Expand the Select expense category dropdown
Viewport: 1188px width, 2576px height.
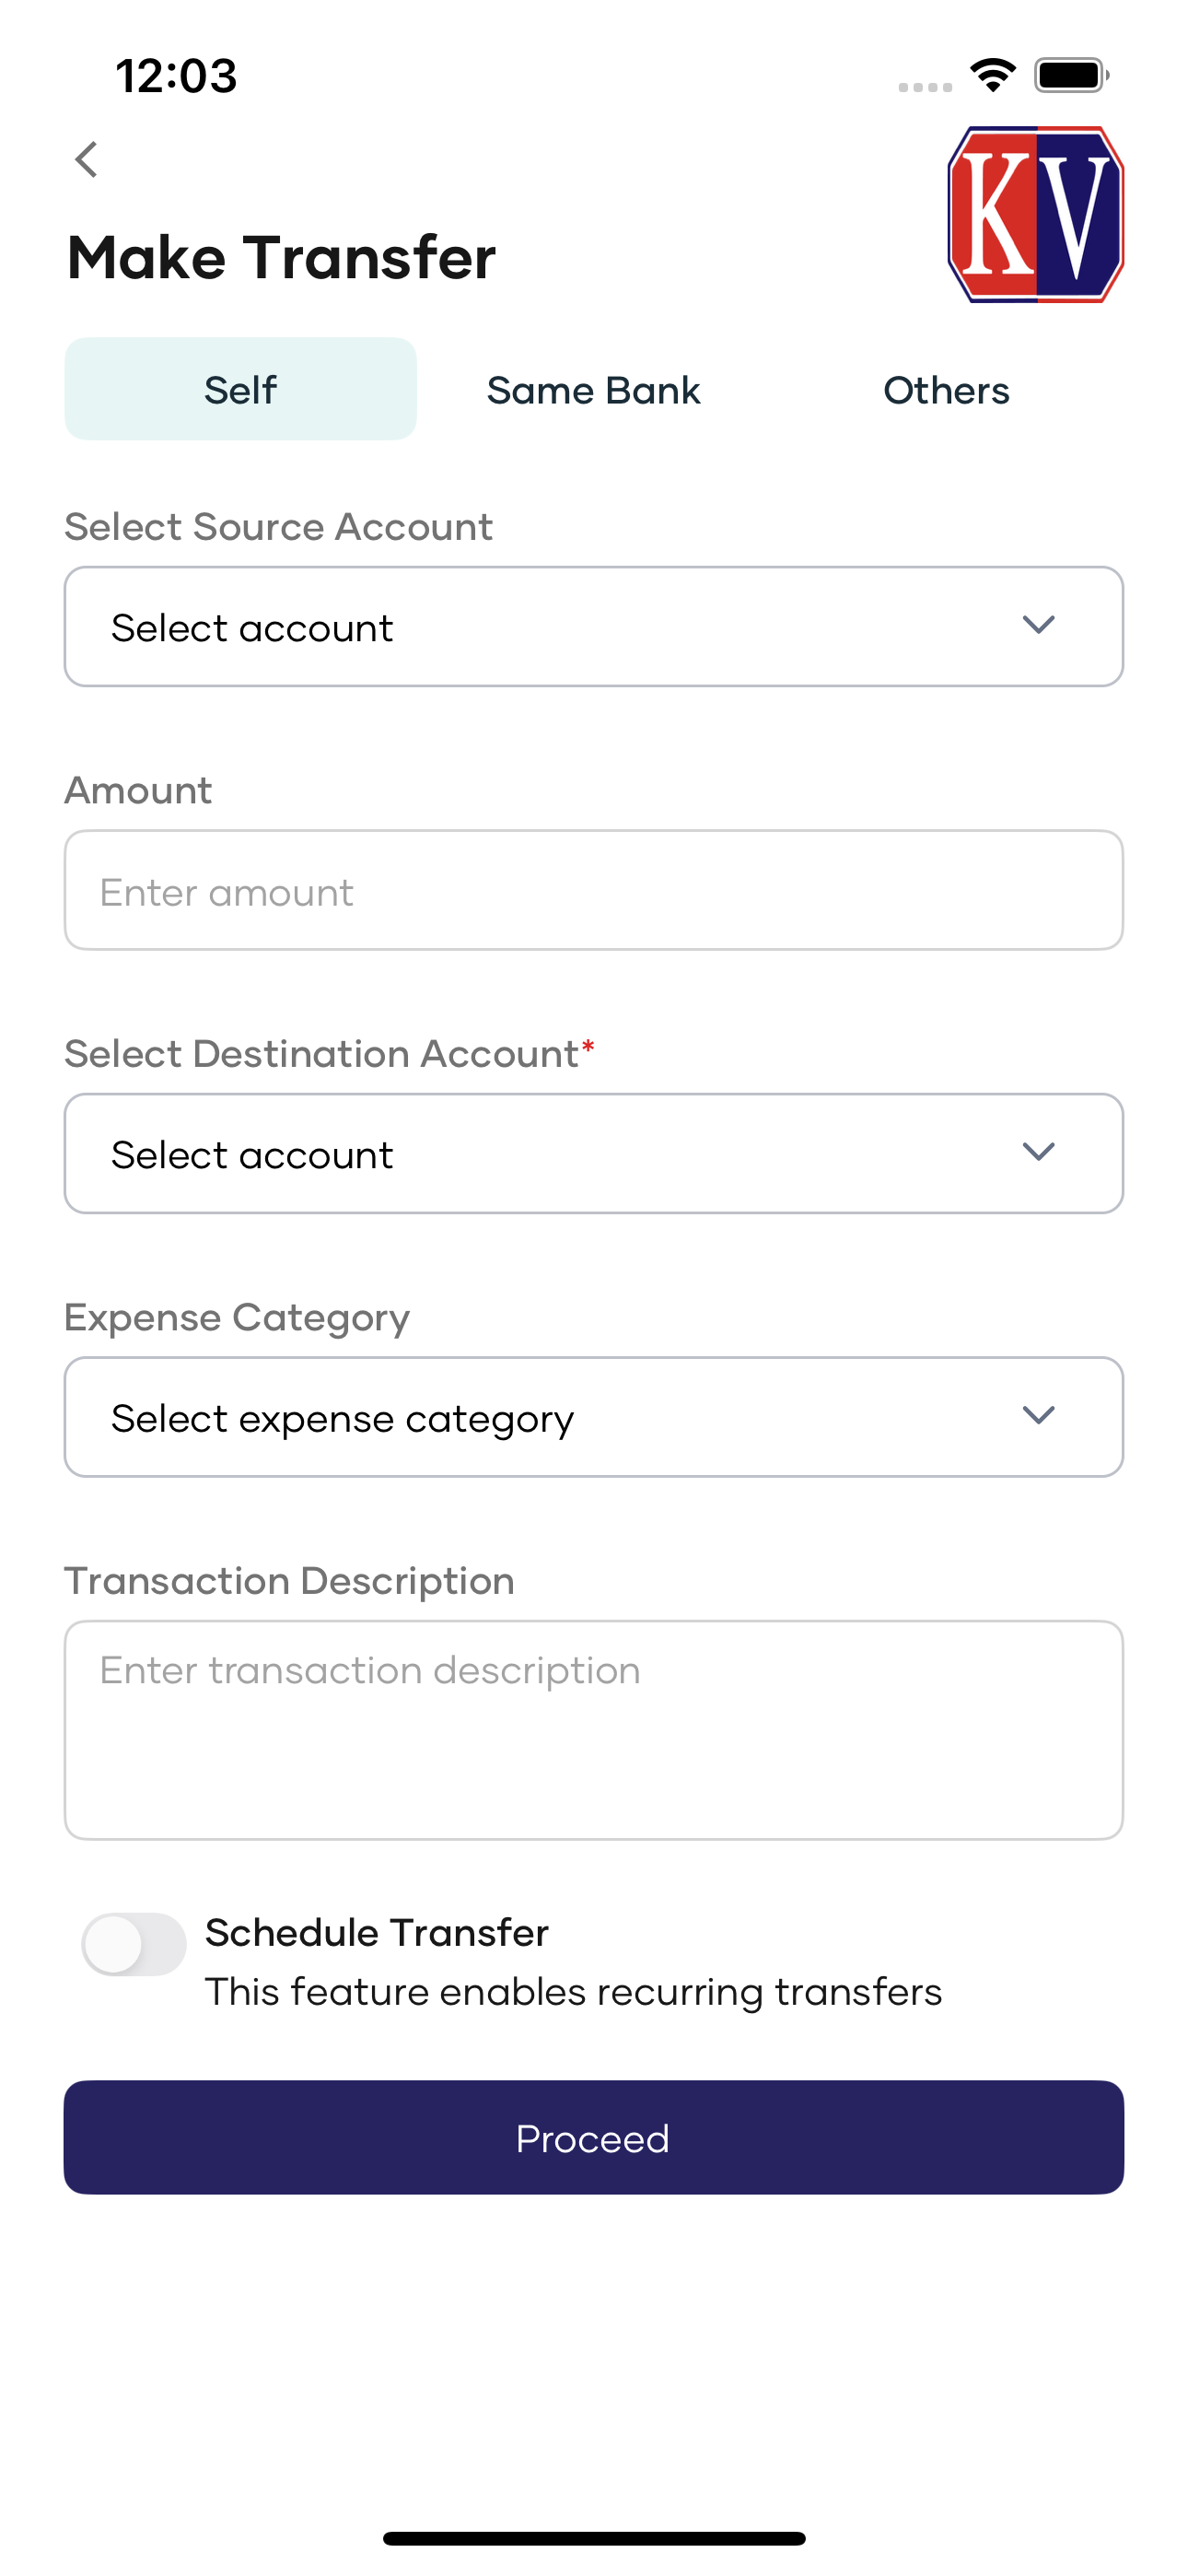click(594, 1417)
